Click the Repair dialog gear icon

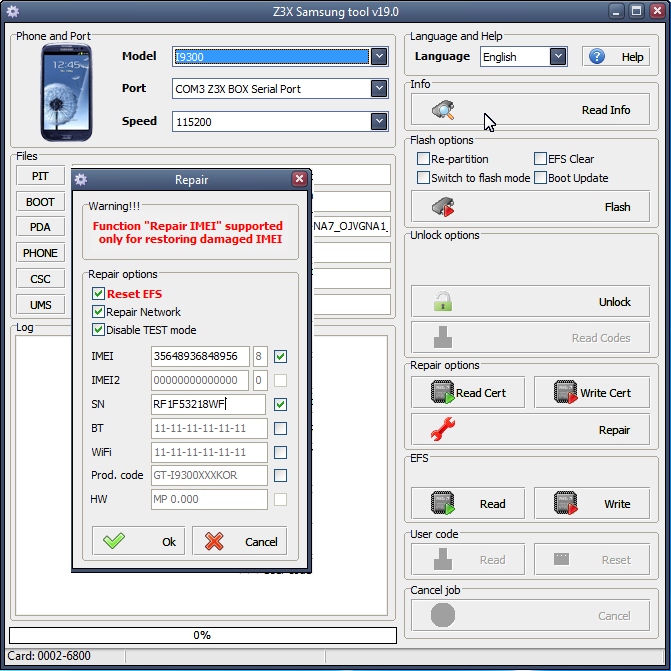81,180
